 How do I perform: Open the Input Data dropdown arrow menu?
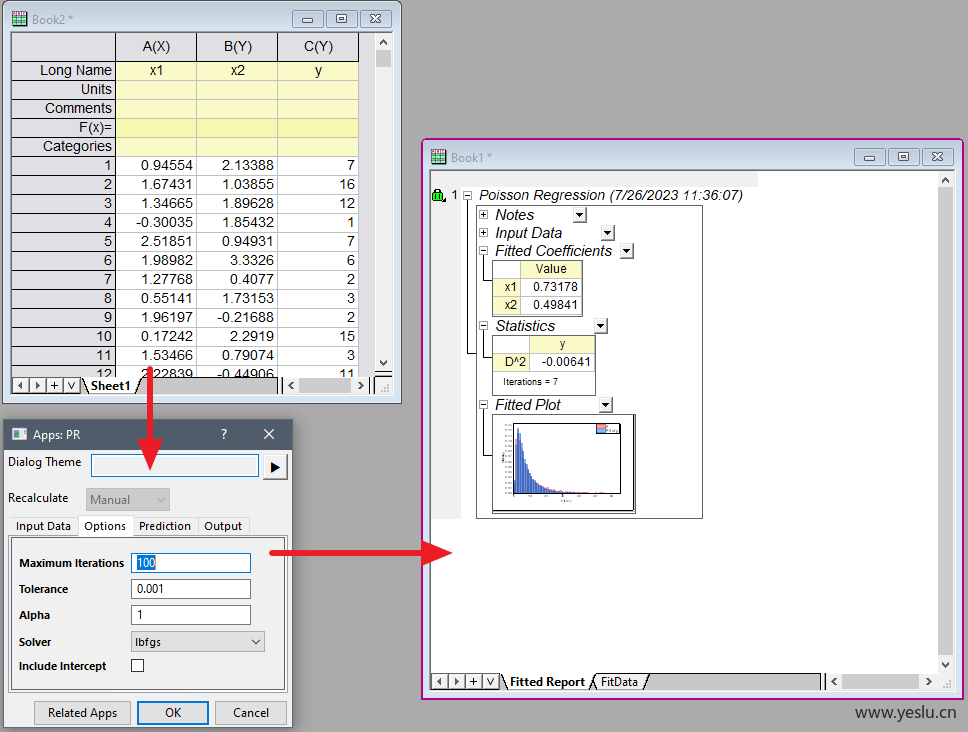[x=607, y=233]
